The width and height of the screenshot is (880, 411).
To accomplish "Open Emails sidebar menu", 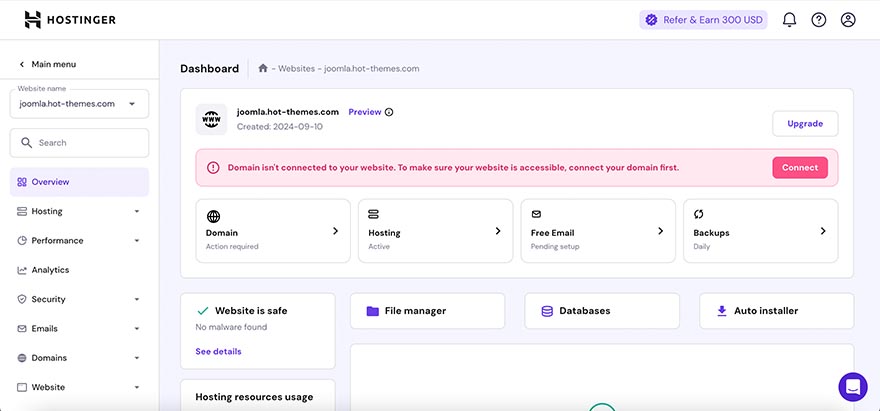I will point(79,328).
